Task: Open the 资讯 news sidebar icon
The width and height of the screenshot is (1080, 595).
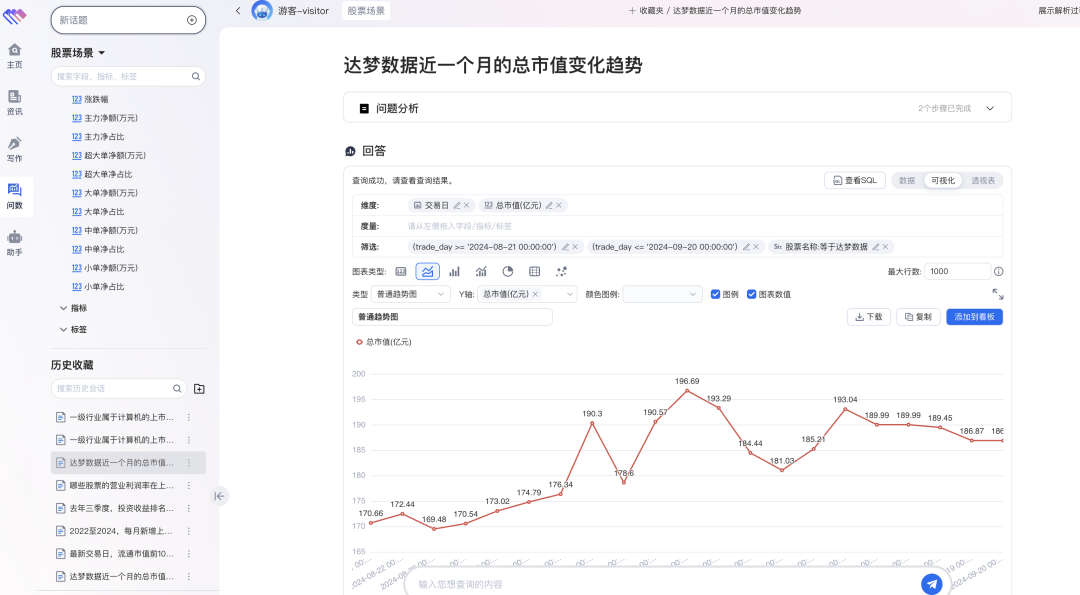Action: [14, 103]
